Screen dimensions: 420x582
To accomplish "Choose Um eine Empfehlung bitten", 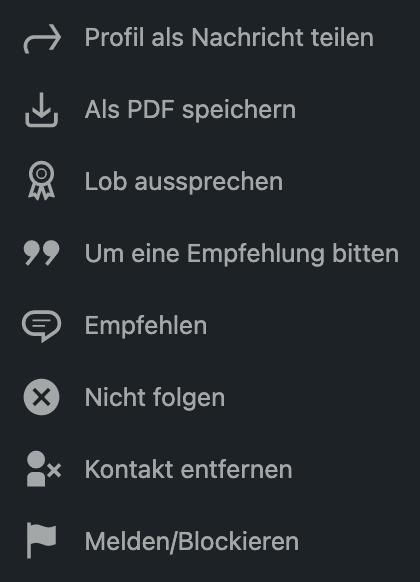I will 210,254.
